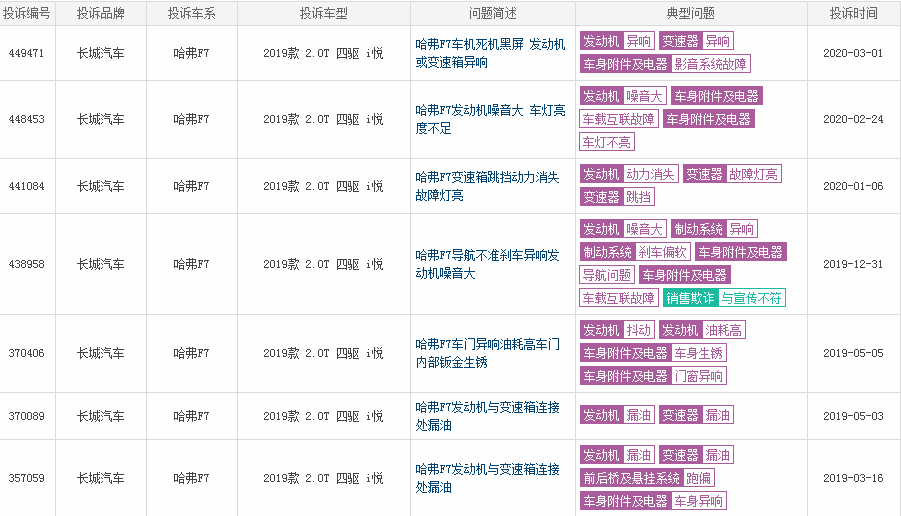Click 2019款 2.0T 四驱 i悦 in row 448453
This screenshot has height=516, width=901.
(324, 120)
